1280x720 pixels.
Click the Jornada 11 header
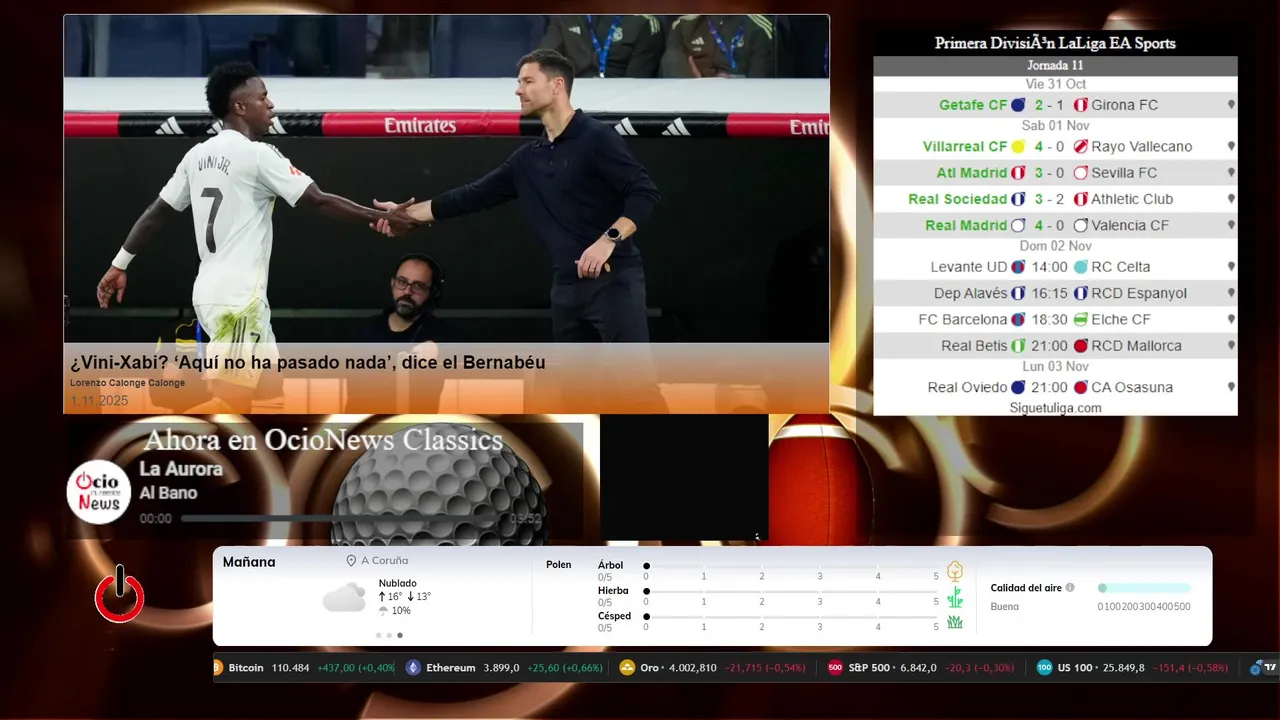coord(1055,65)
